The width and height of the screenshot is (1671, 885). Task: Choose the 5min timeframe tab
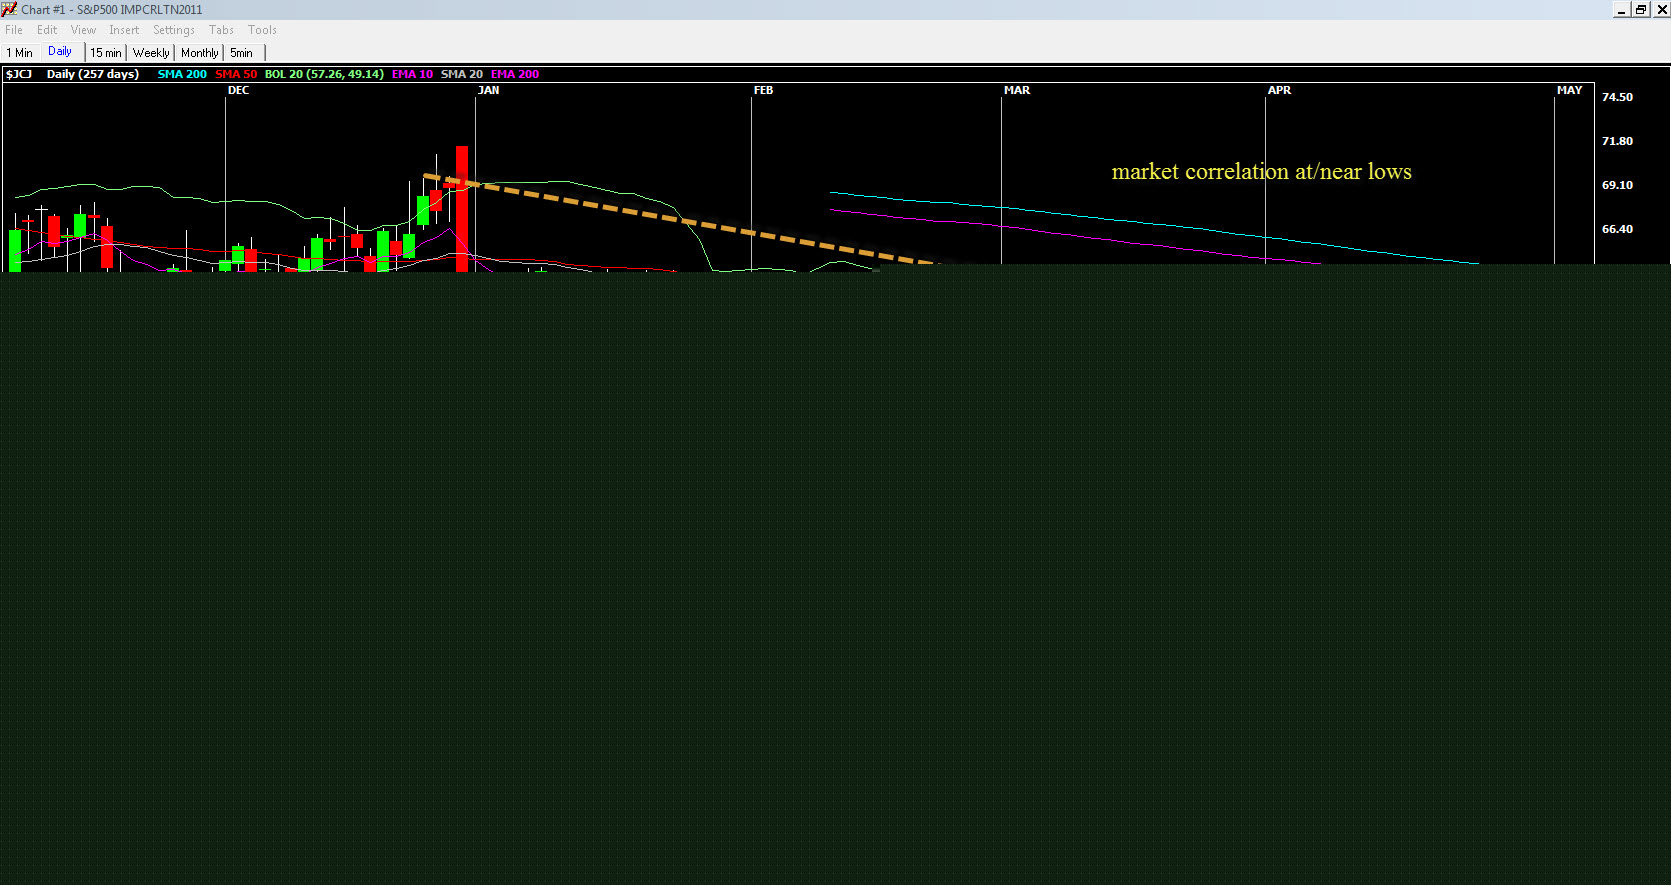click(241, 53)
